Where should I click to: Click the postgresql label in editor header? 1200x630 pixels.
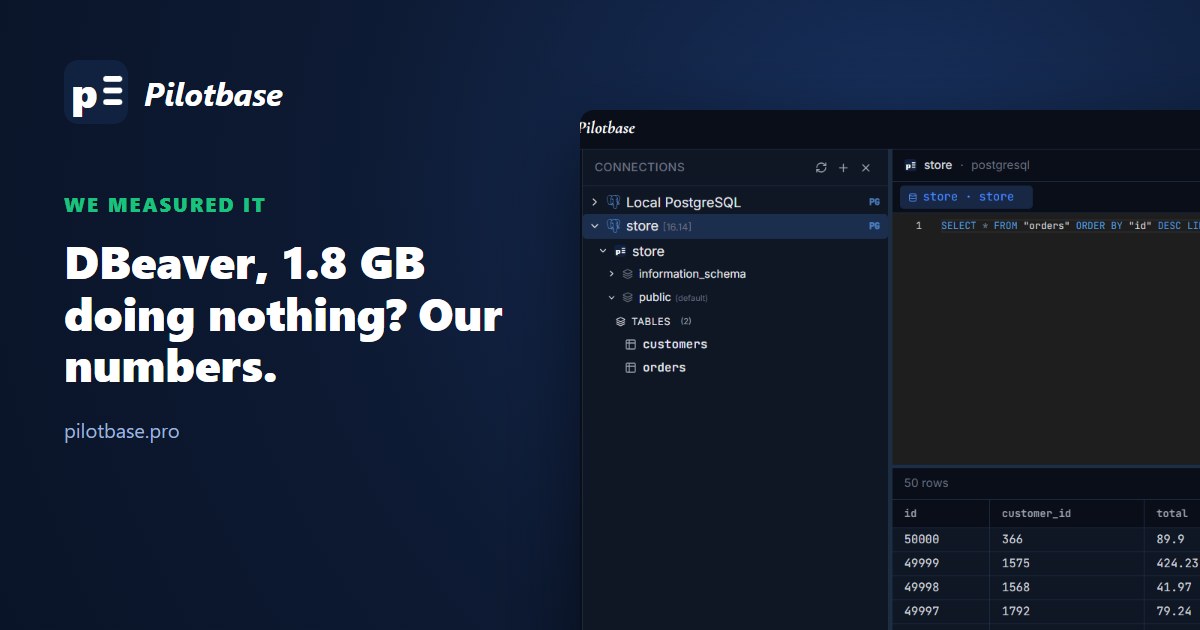coord(1000,165)
